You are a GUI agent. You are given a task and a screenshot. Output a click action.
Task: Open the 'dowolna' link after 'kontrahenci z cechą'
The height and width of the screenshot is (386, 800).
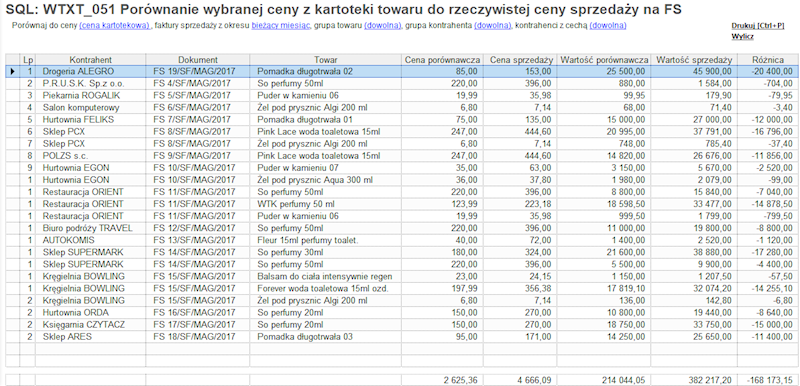click(608, 25)
